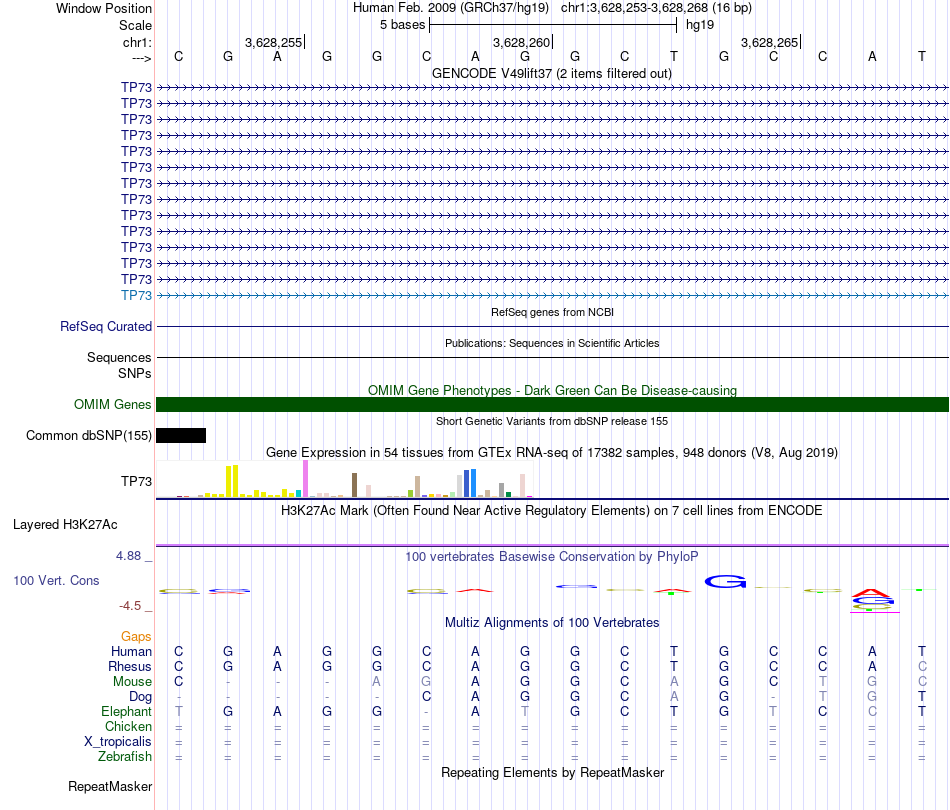Click the Window Position label
The height and width of the screenshot is (810, 950).
pos(104,8)
